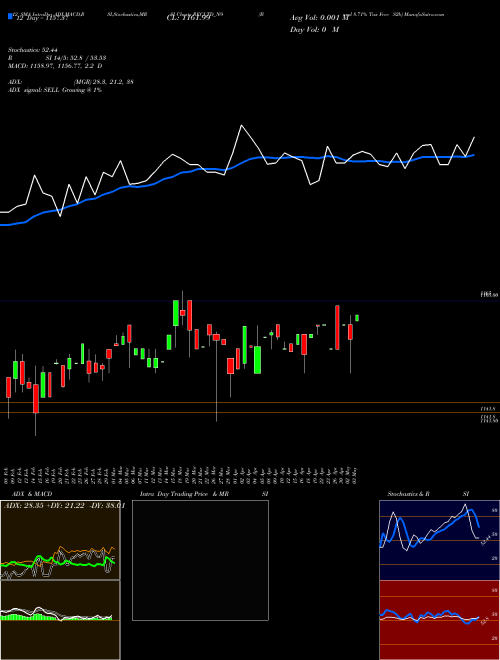
Task: Click the 'Intra Day Trading Price & MR' title
Action: point(184,494)
